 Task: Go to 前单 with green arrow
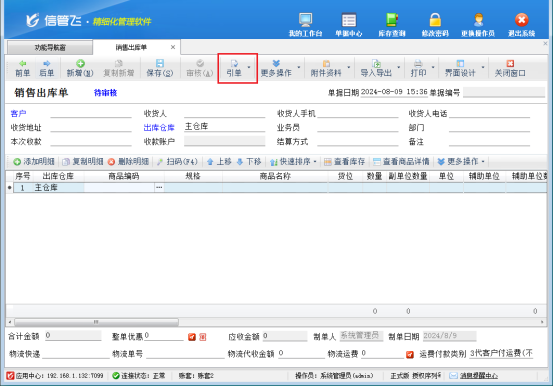tap(23, 68)
